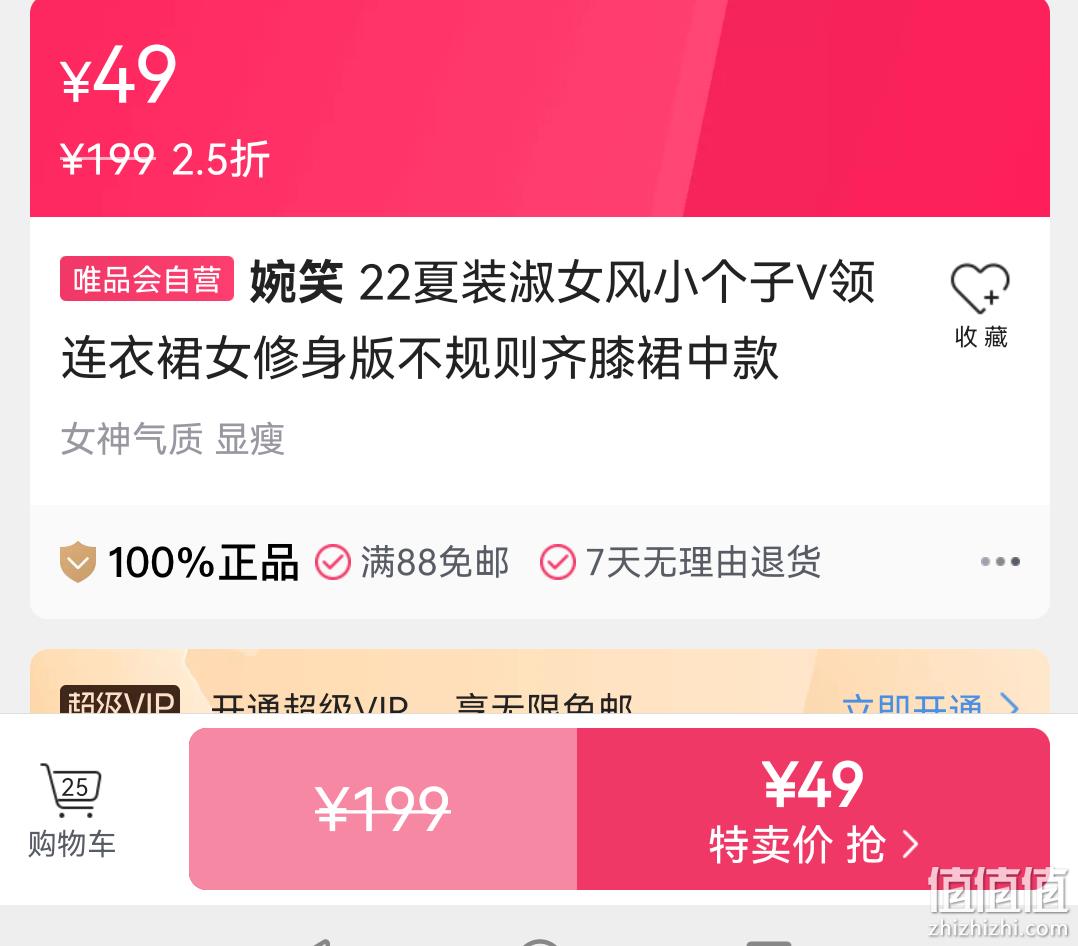Viewport: 1078px width, 946px height.
Task: Open the three-dot more options icon
Action: [x=1000, y=562]
